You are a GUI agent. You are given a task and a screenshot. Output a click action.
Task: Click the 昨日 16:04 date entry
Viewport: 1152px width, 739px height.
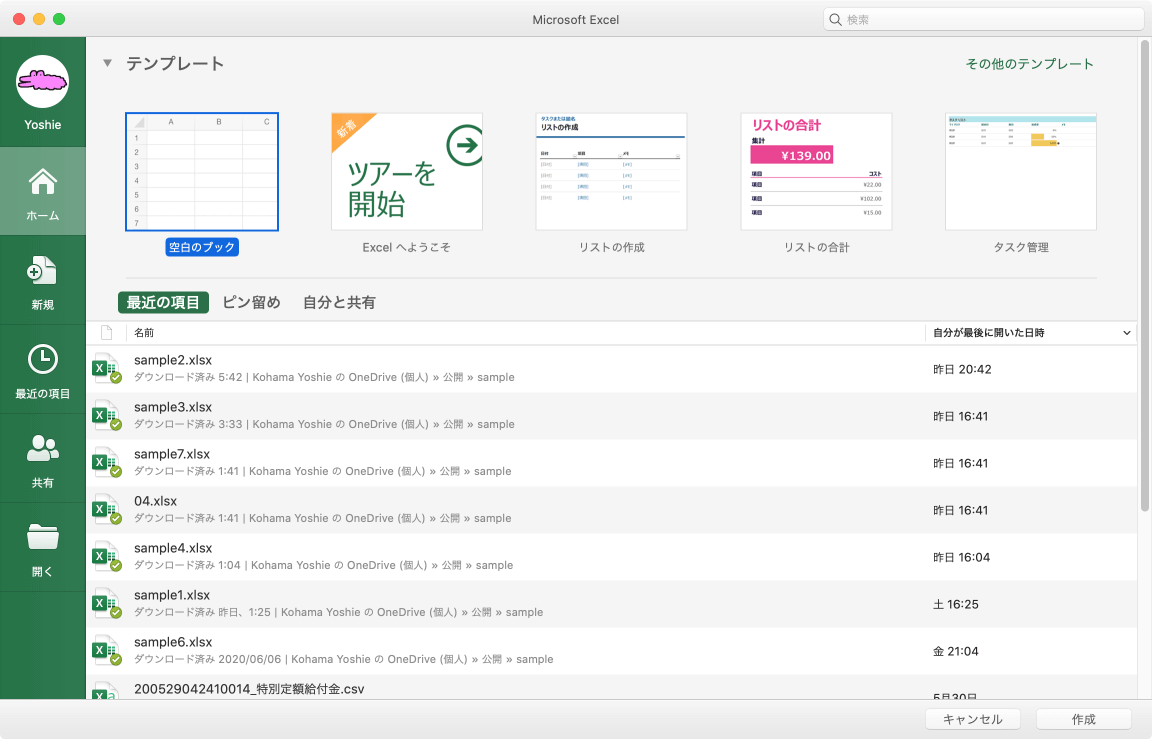click(x=962, y=558)
